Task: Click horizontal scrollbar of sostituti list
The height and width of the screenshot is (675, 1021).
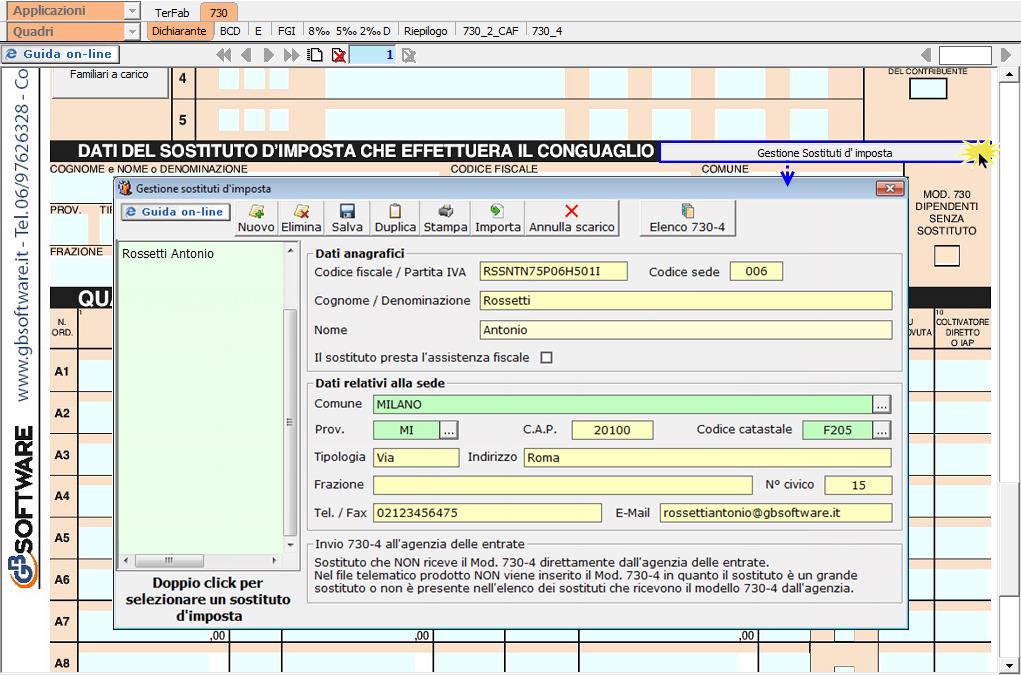Action: click(200, 560)
